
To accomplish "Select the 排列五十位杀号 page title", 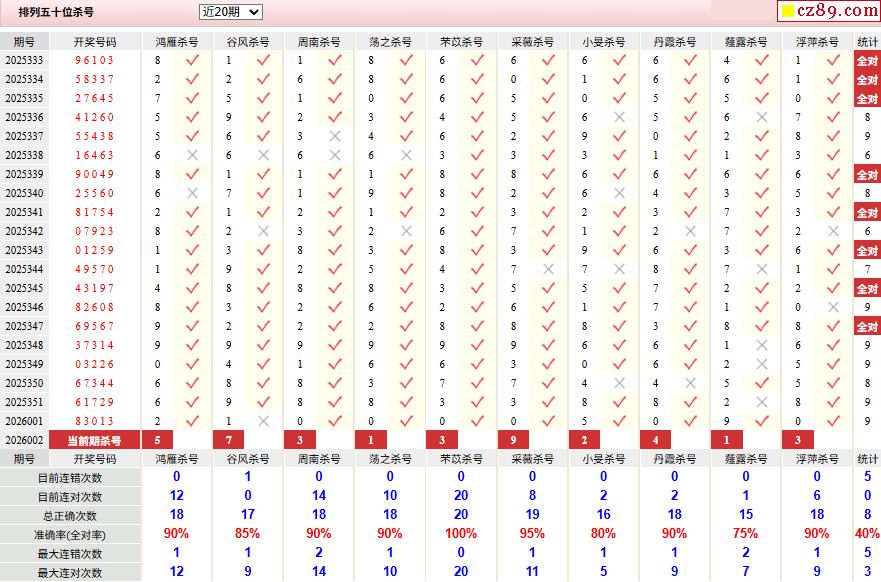I will point(56,12).
